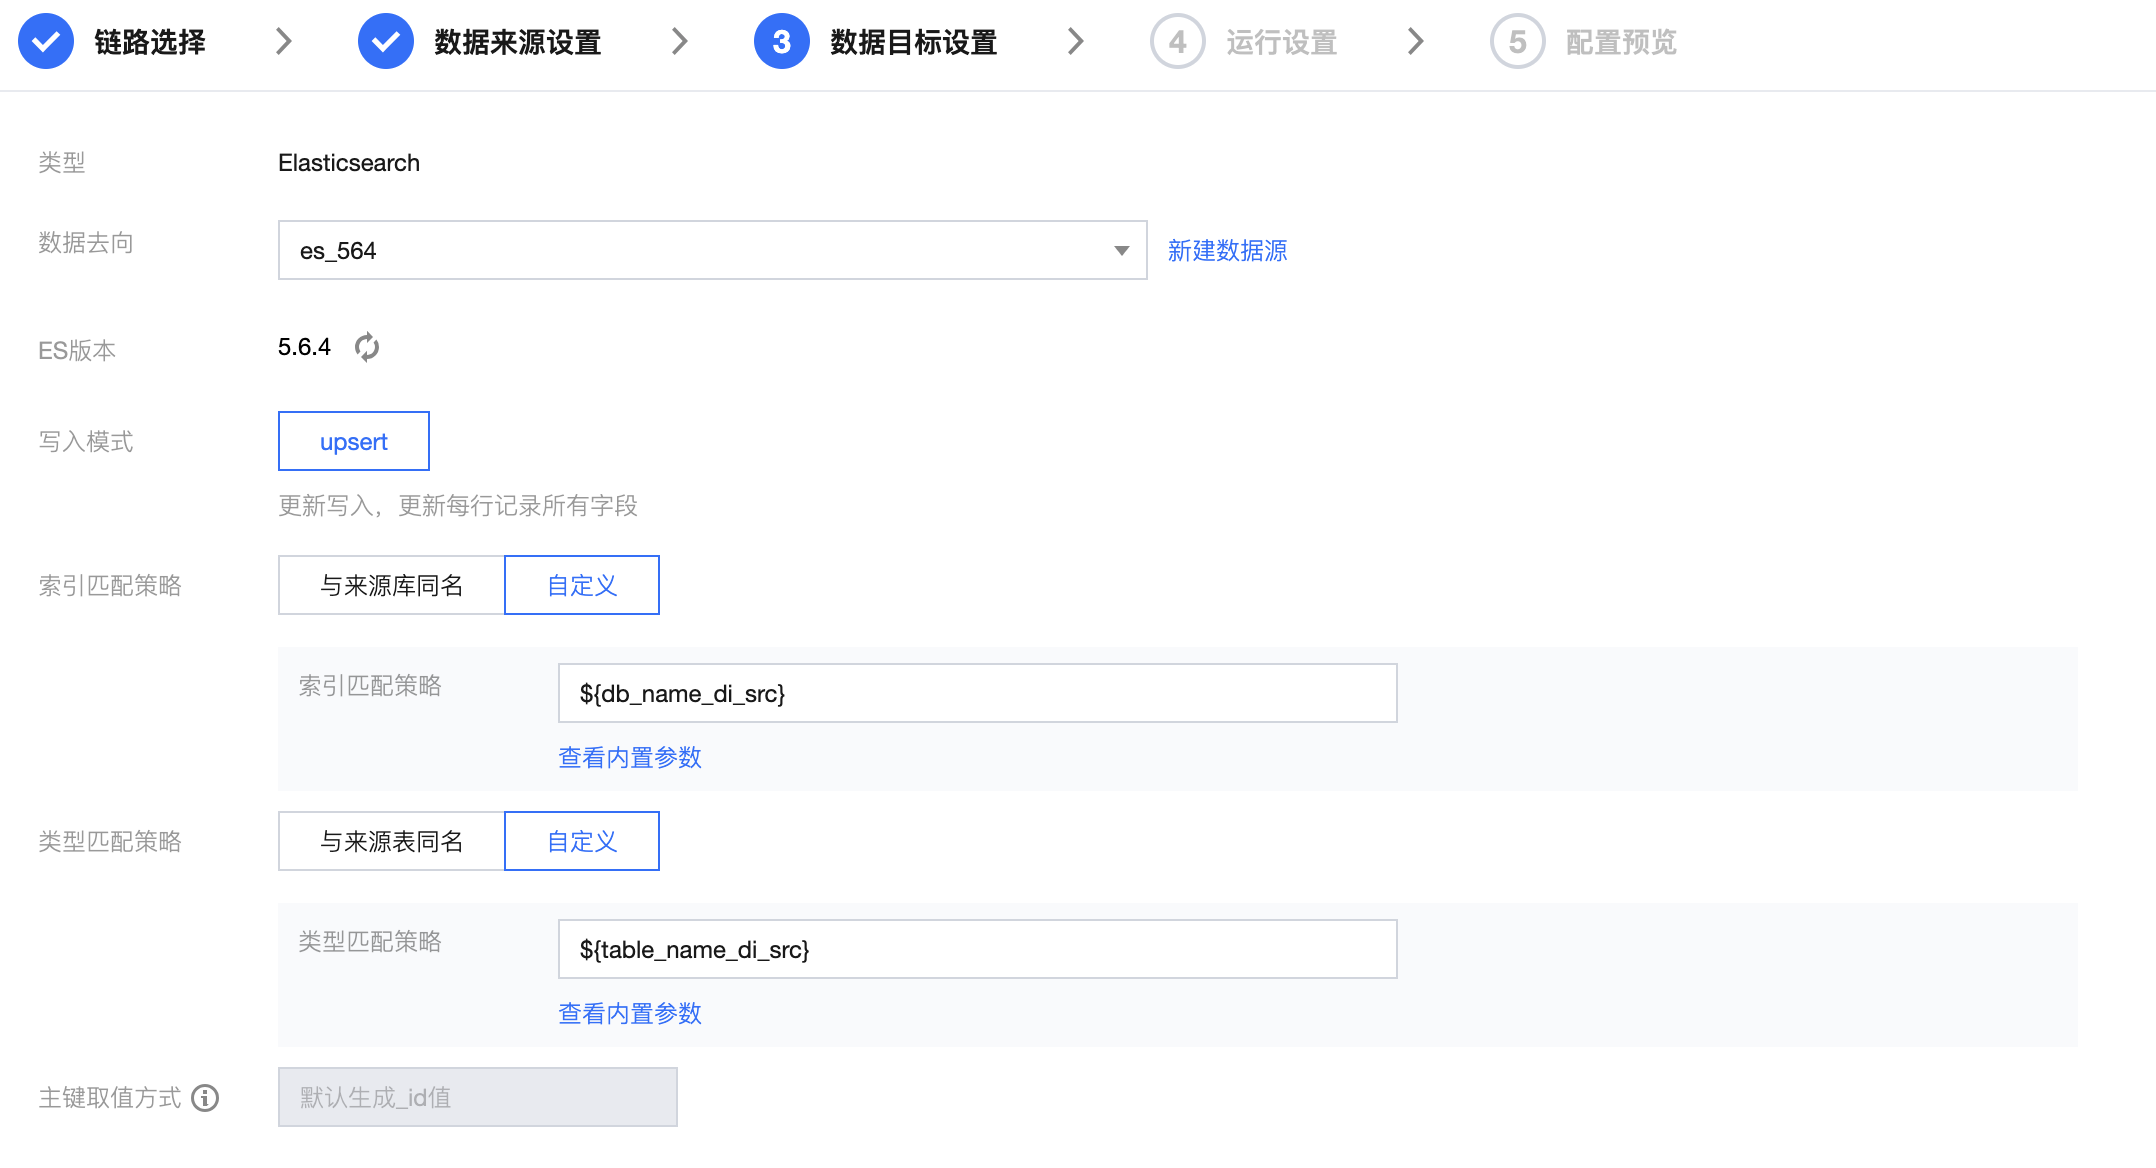Click the 数据来源设置 checkmark step icon
The height and width of the screenshot is (1168, 2156).
[x=386, y=42]
